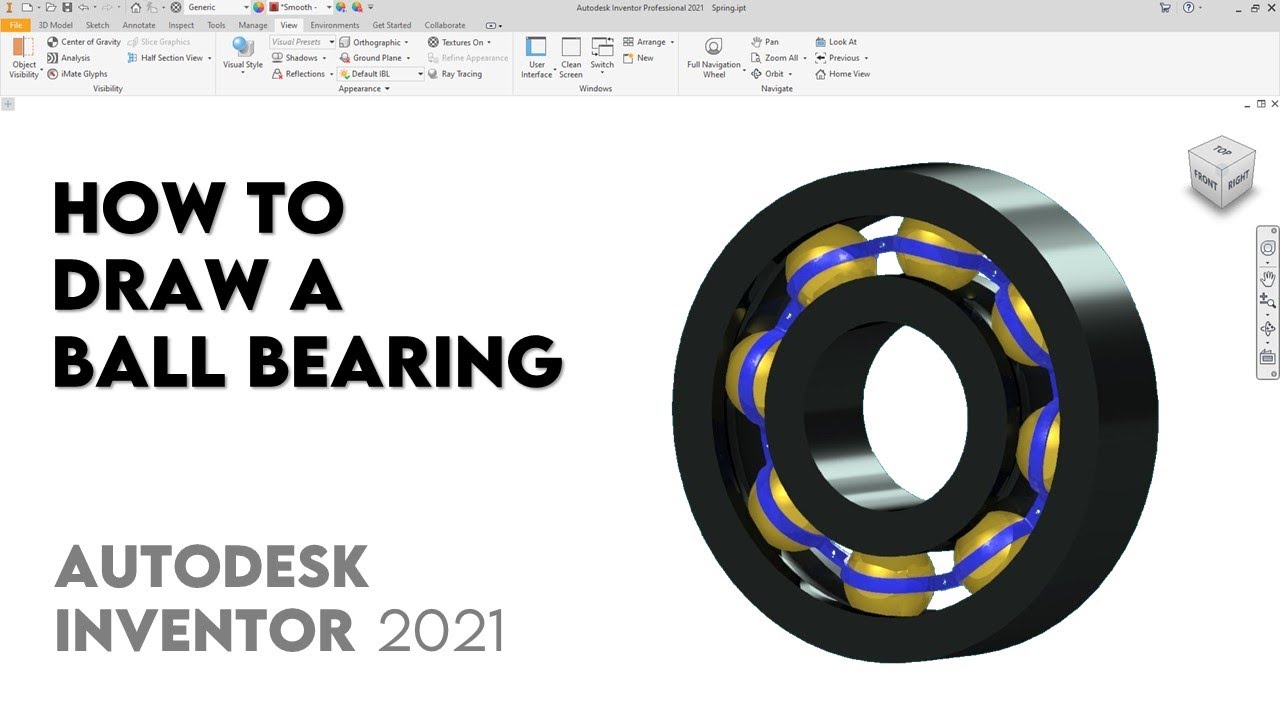Open the Default IBL lighting dropdown
The image size is (1280, 720).
tap(381, 74)
